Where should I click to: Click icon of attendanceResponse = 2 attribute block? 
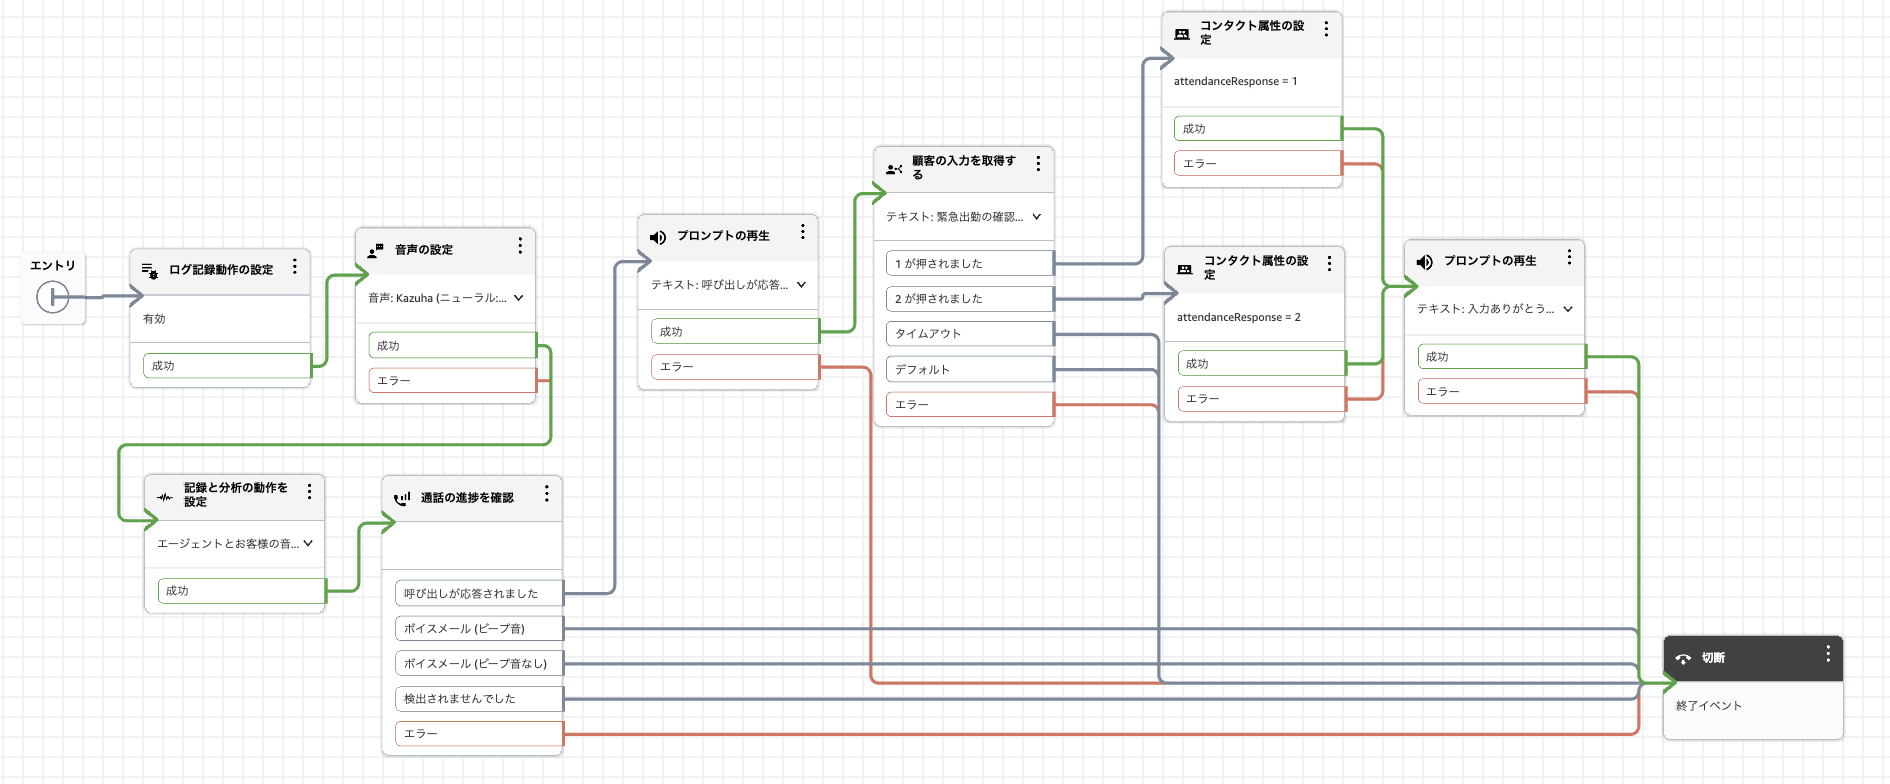coord(1185,269)
